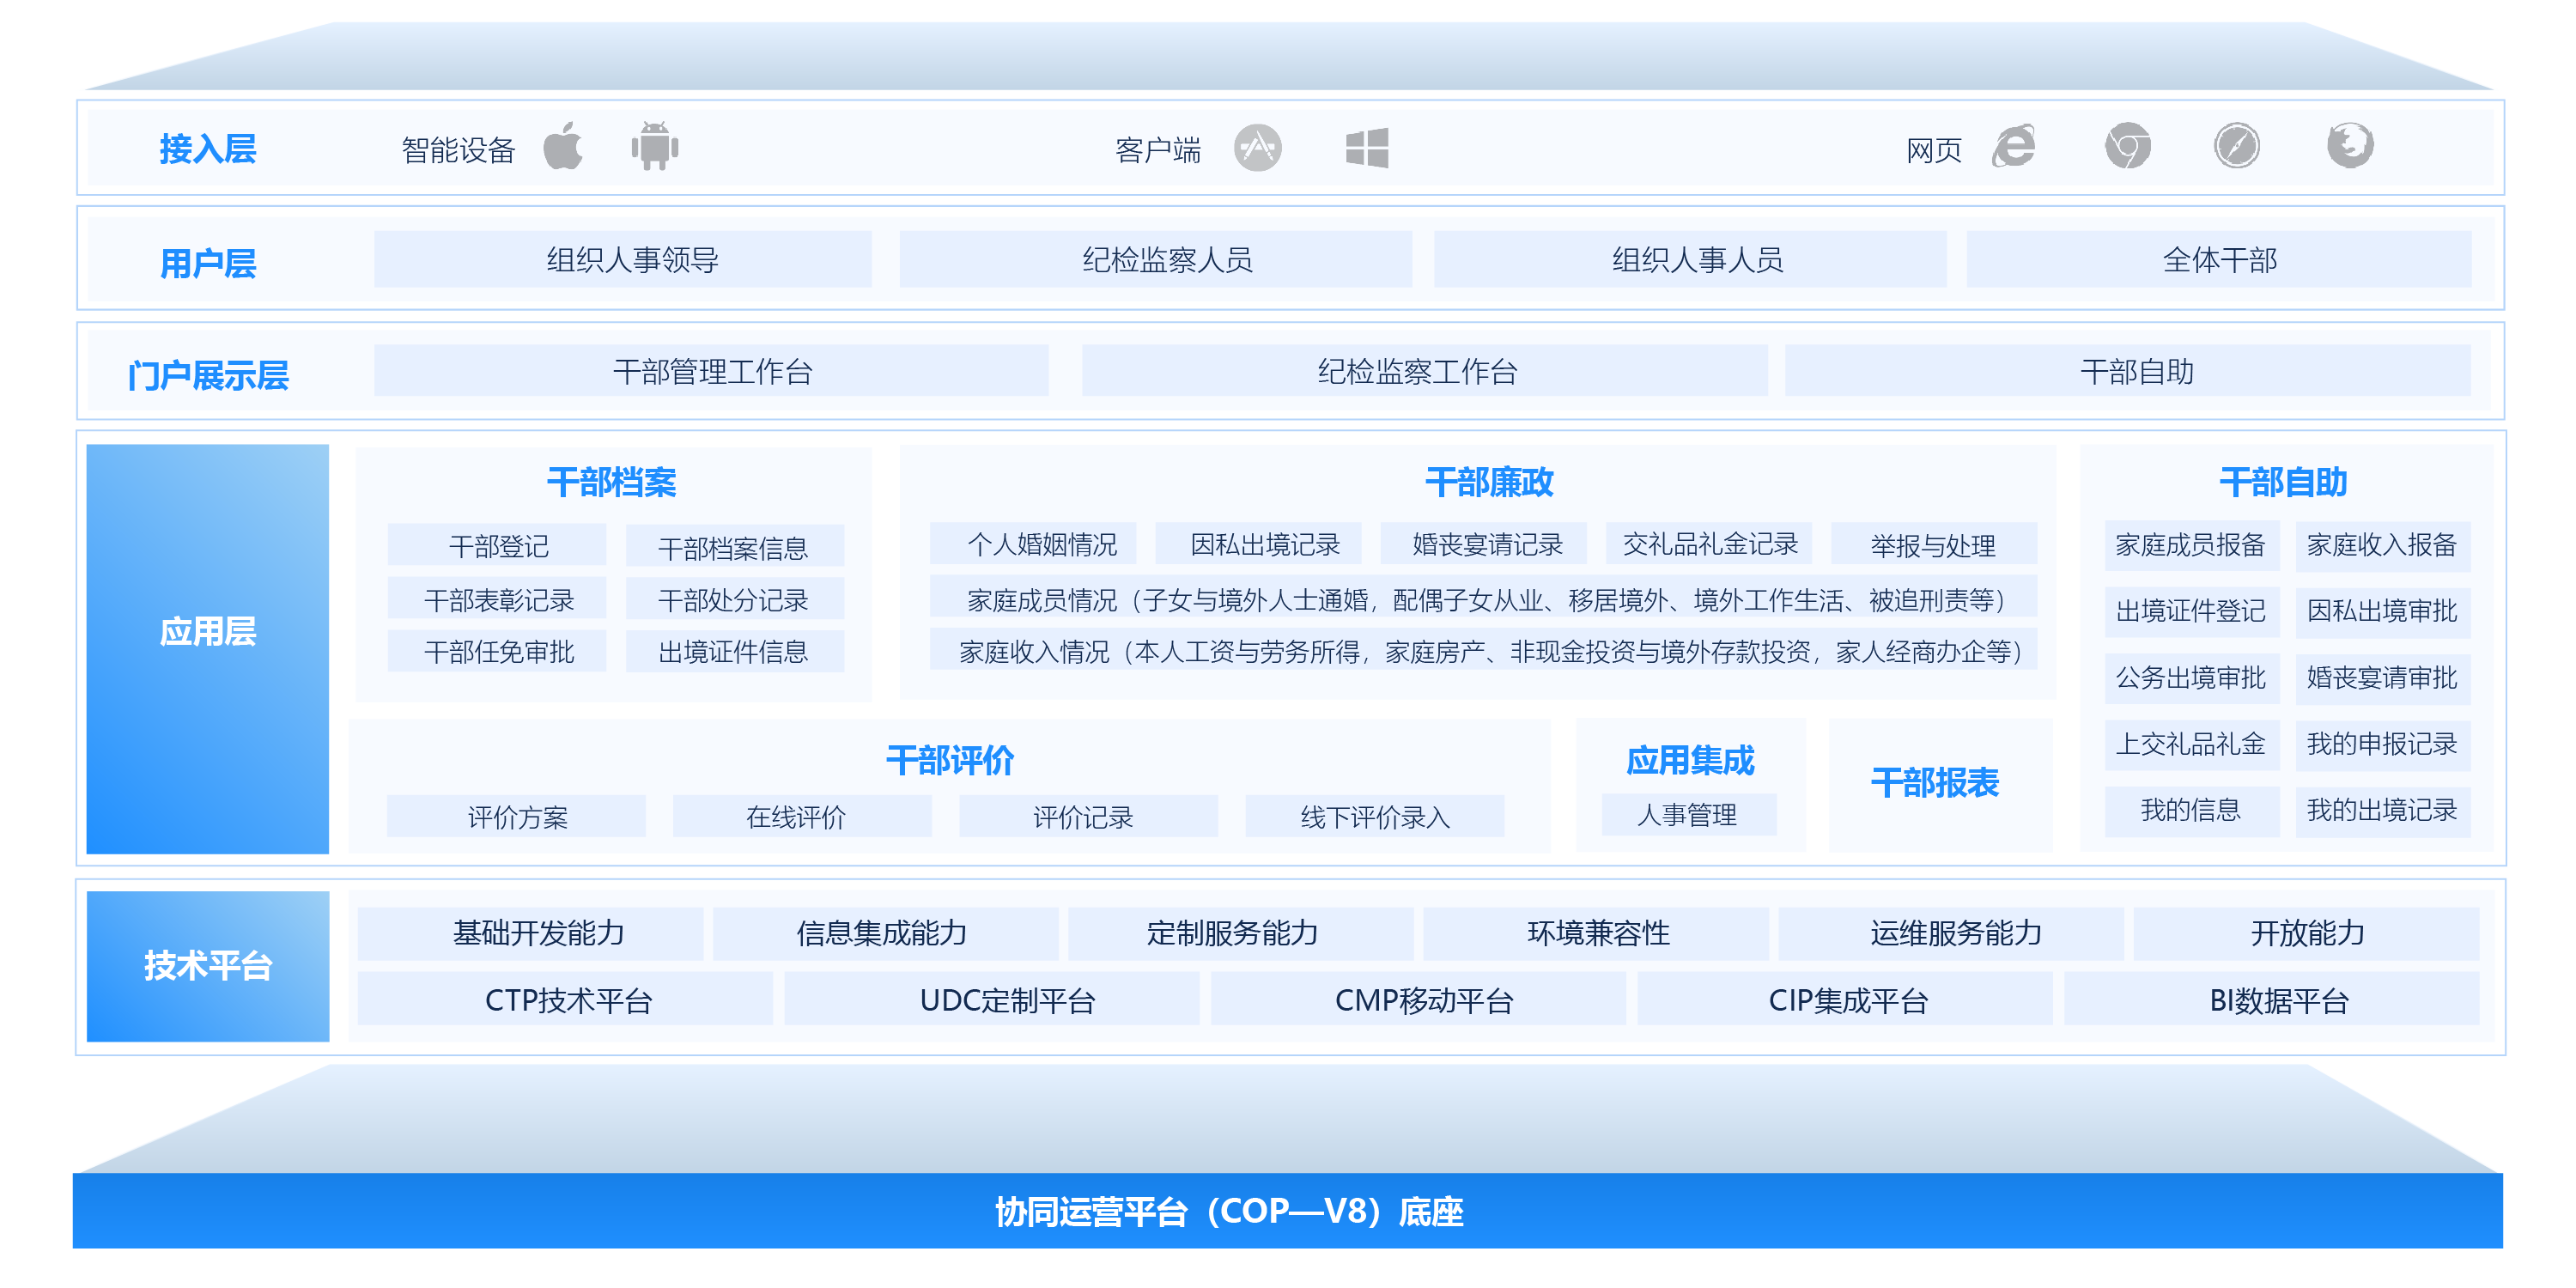Screen dimensions: 2576x1288
Task: Click the 应用层 blue panel
Action: pyautogui.click(x=208, y=649)
